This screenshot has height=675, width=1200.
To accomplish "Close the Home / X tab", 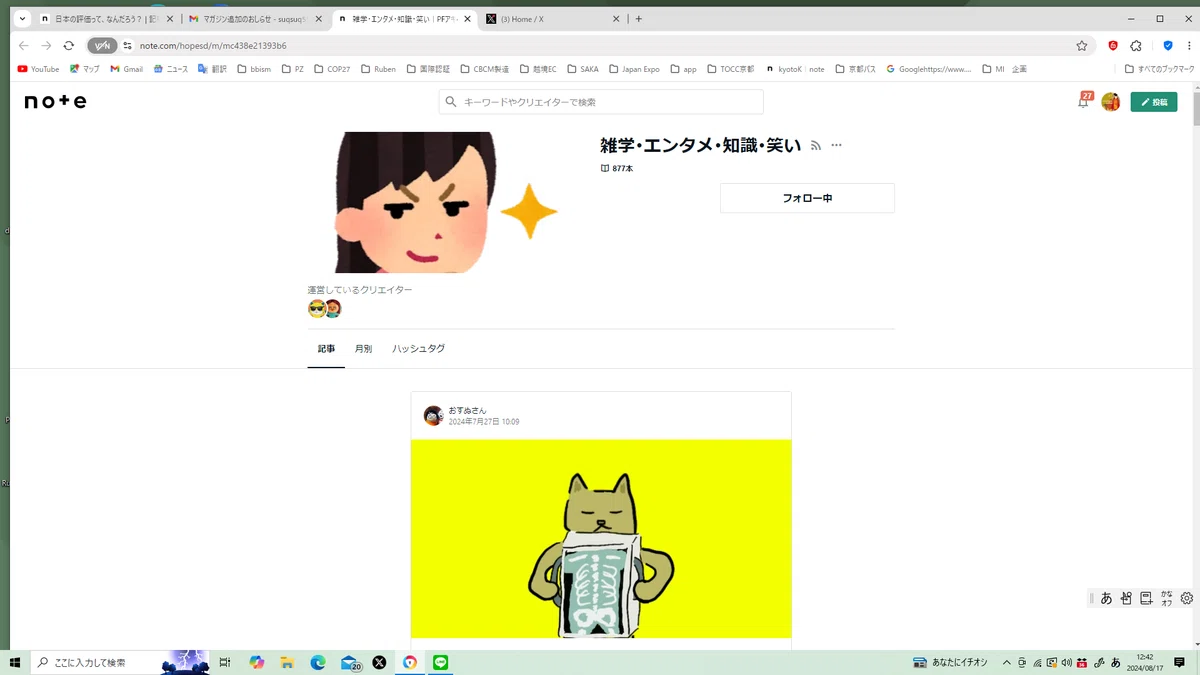I will pos(615,19).
